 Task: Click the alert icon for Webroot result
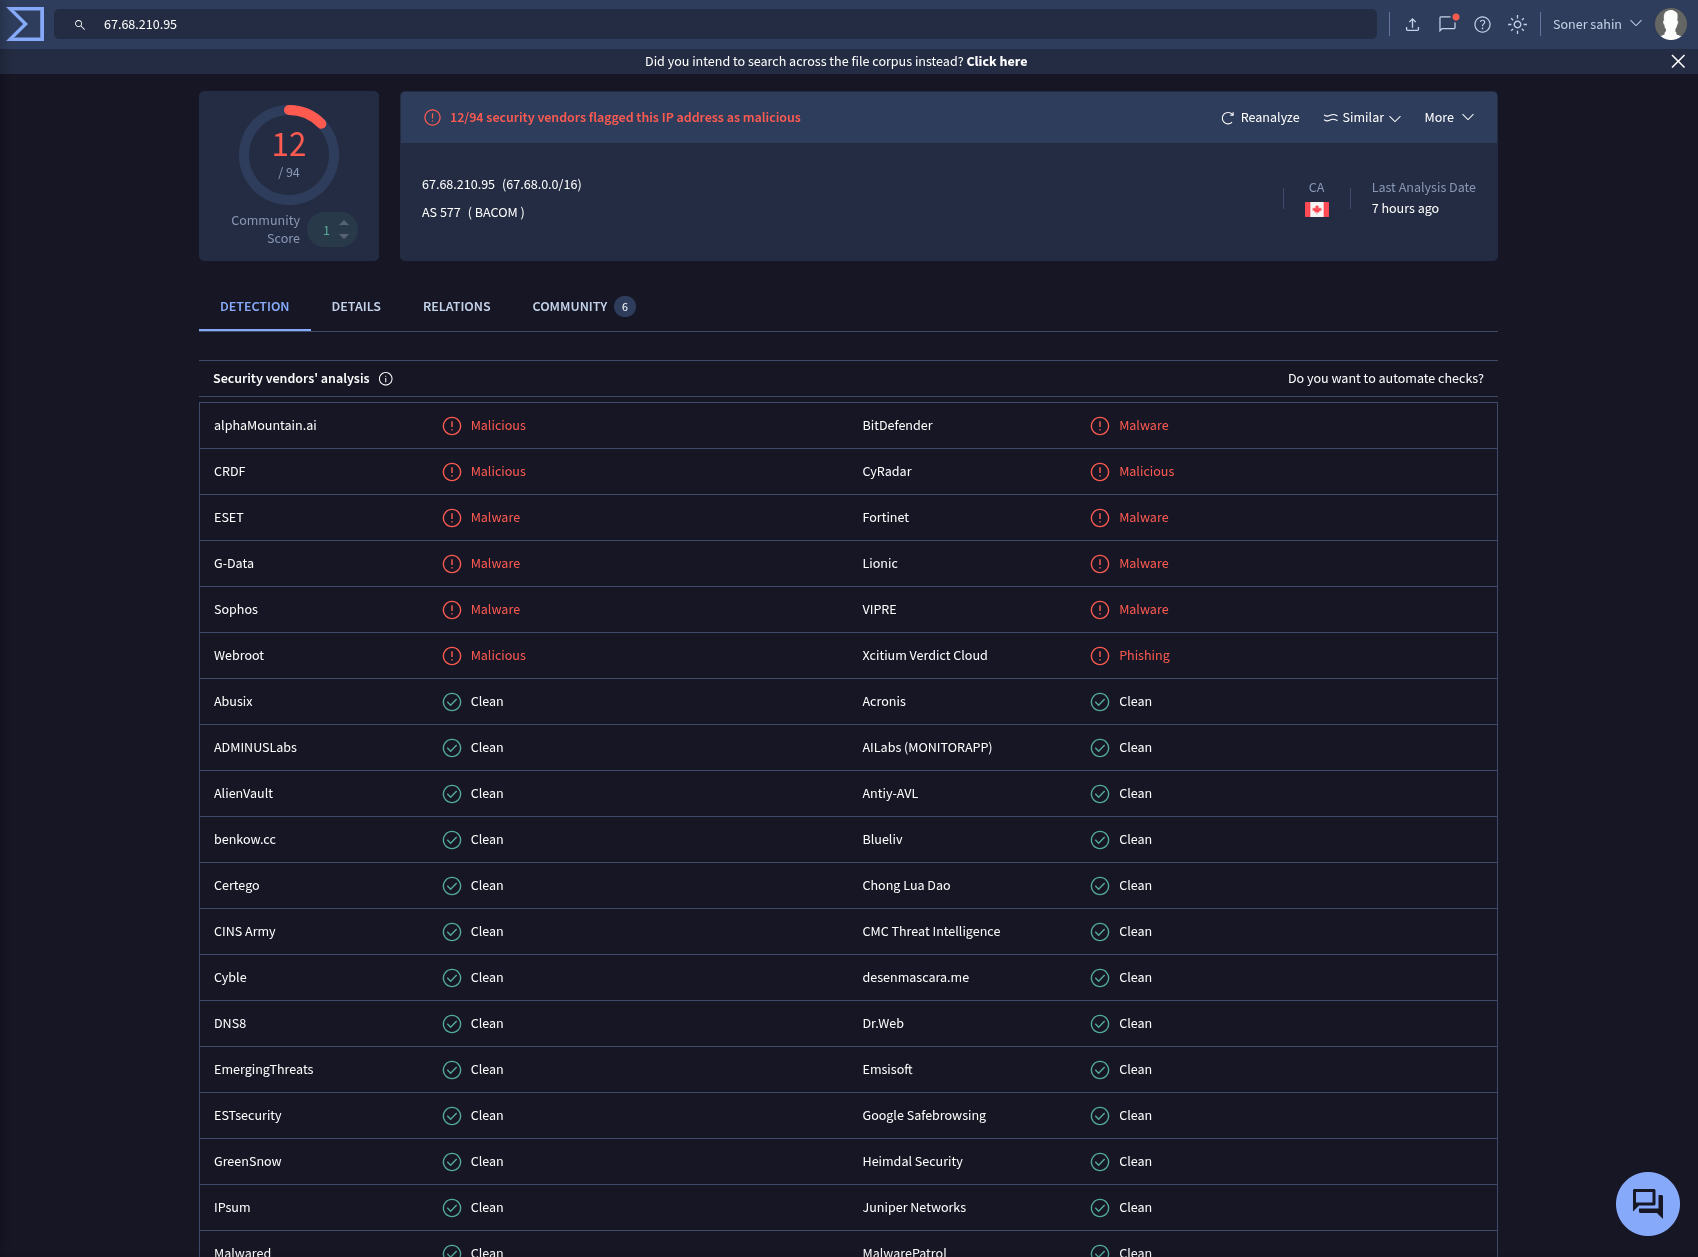(x=452, y=656)
